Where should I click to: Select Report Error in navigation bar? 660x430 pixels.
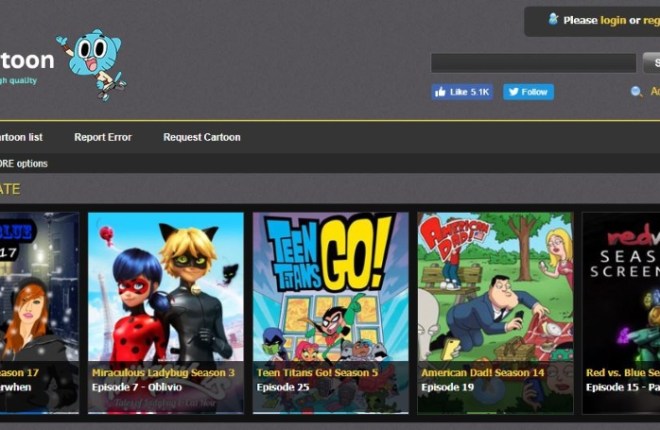[x=102, y=137]
